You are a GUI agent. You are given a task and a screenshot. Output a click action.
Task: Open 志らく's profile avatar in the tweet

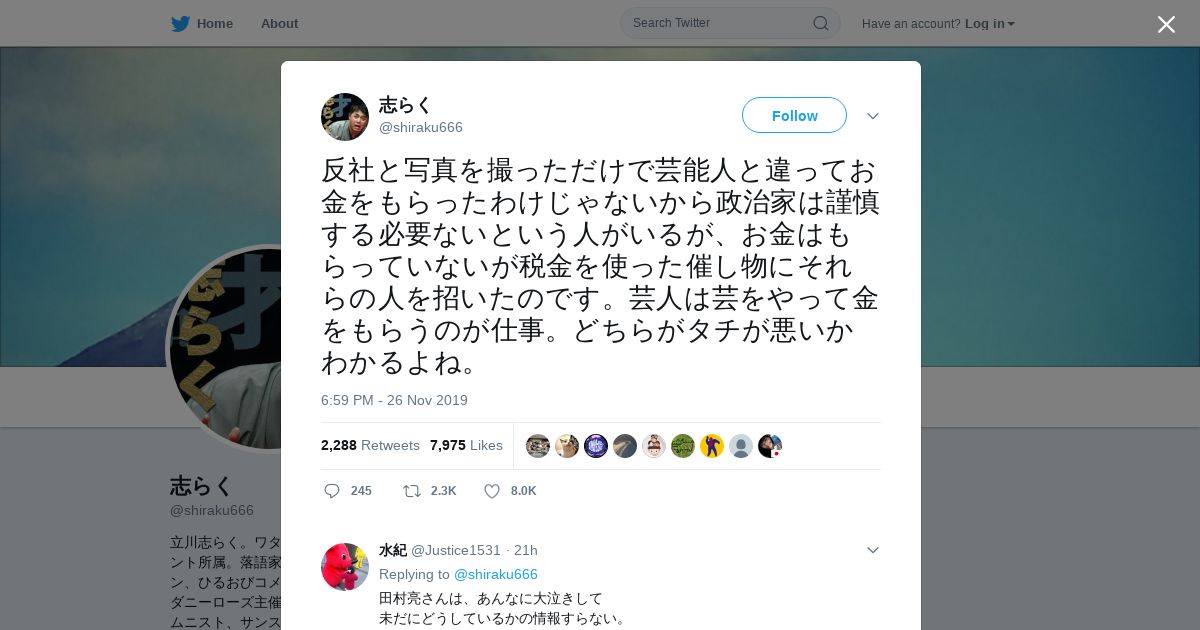tap(345, 117)
